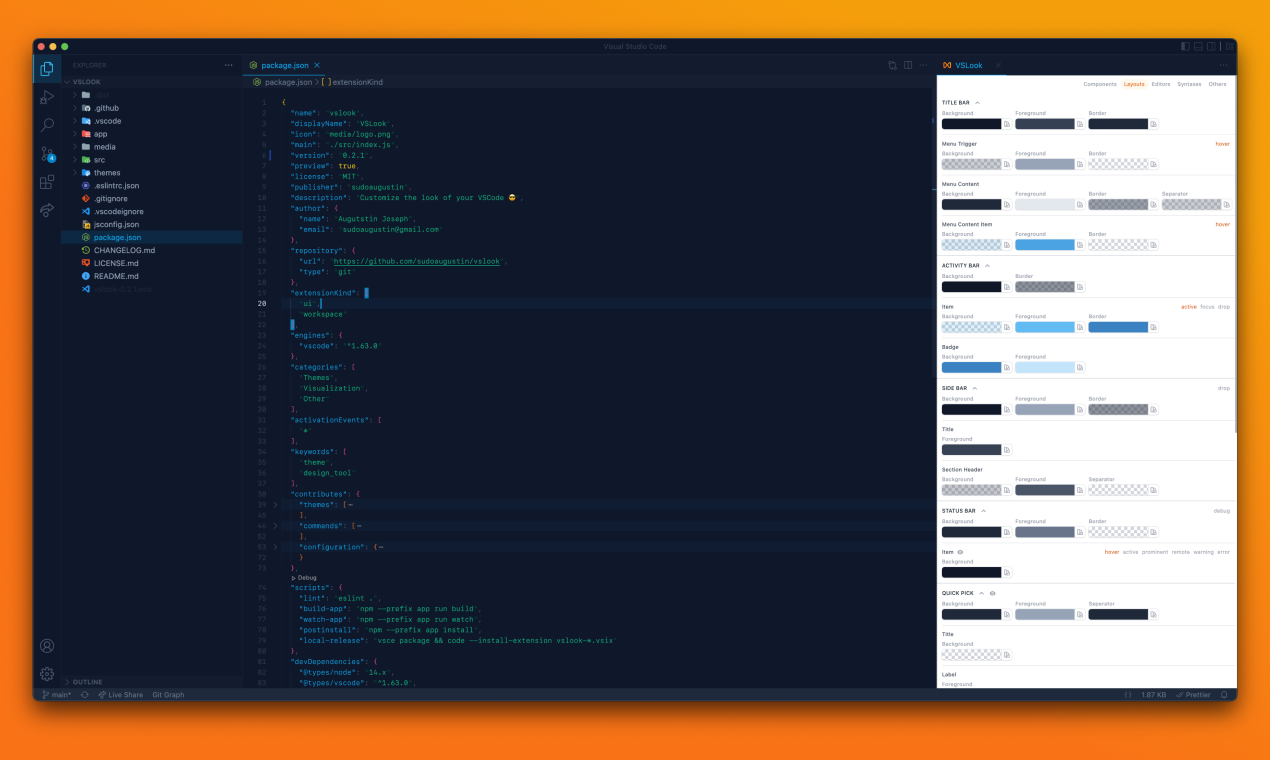Click Live Share in status bar
Viewport: 1270px width, 760px height.
[120, 694]
